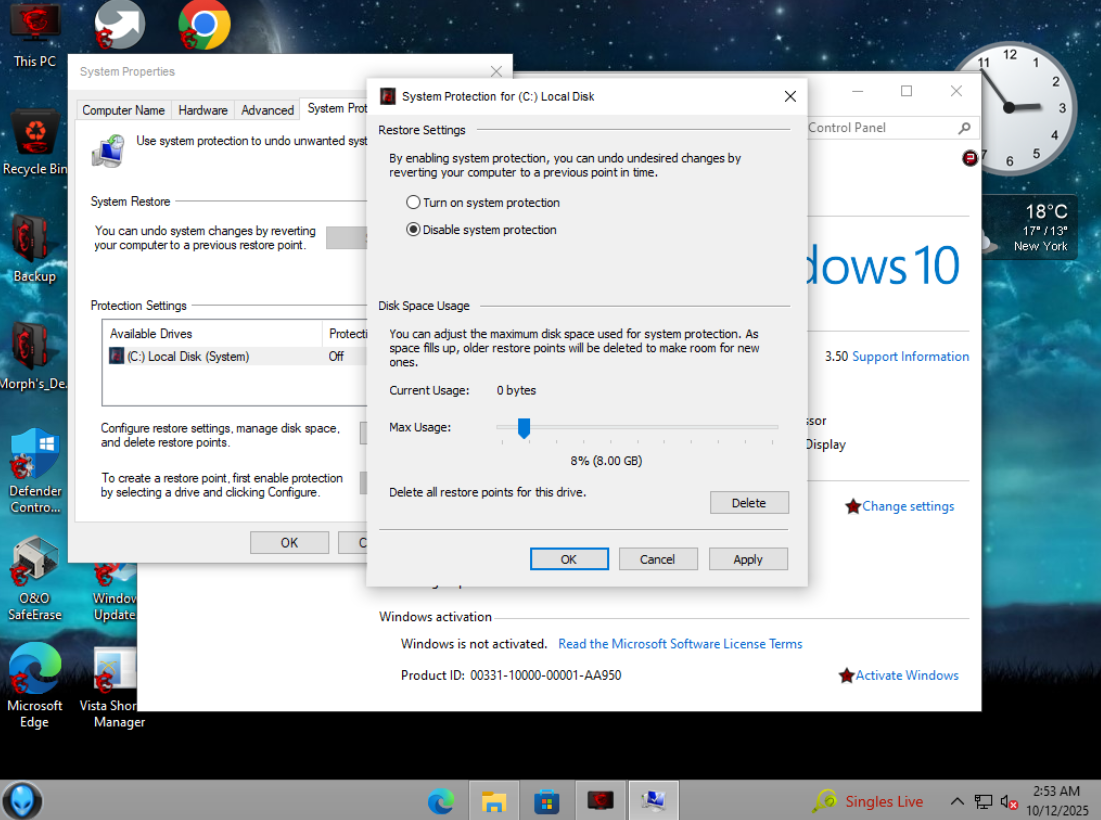The height and width of the screenshot is (820, 1101).
Task: Open This PC desktop icon
Action: click(x=34, y=35)
